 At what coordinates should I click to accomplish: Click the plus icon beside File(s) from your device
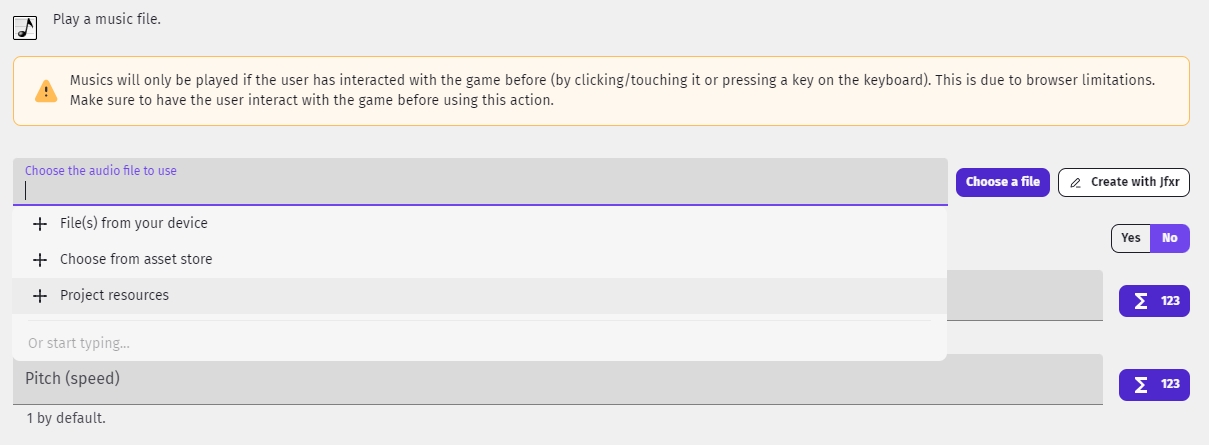tap(40, 224)
